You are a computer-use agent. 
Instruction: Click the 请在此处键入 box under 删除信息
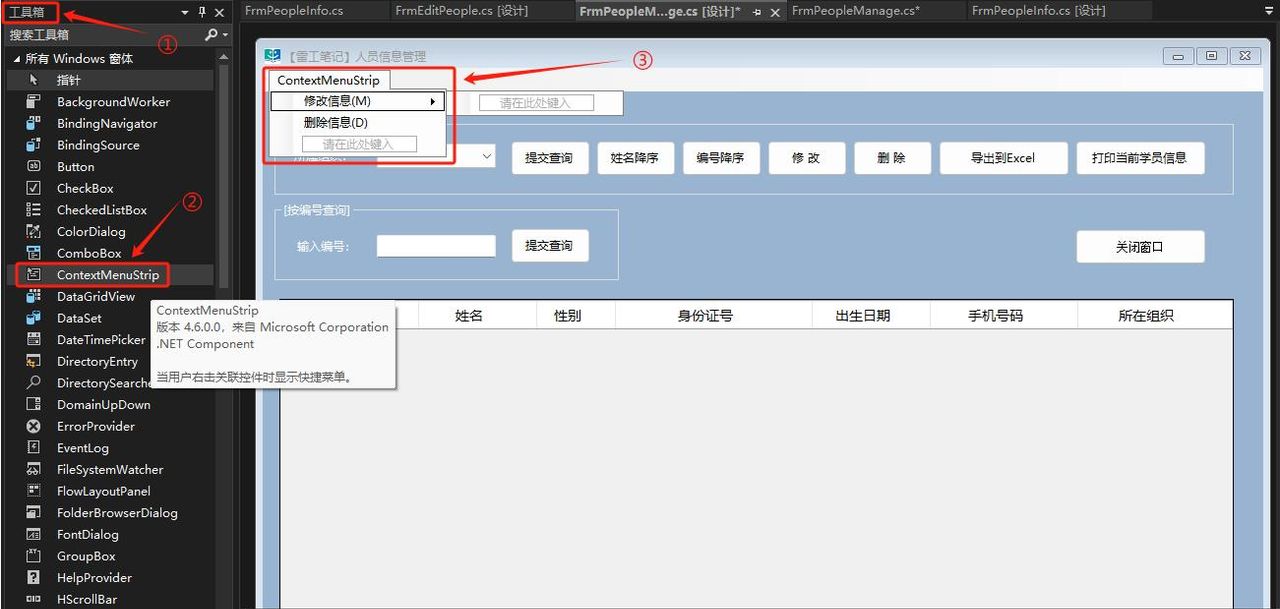coord(359,144)
